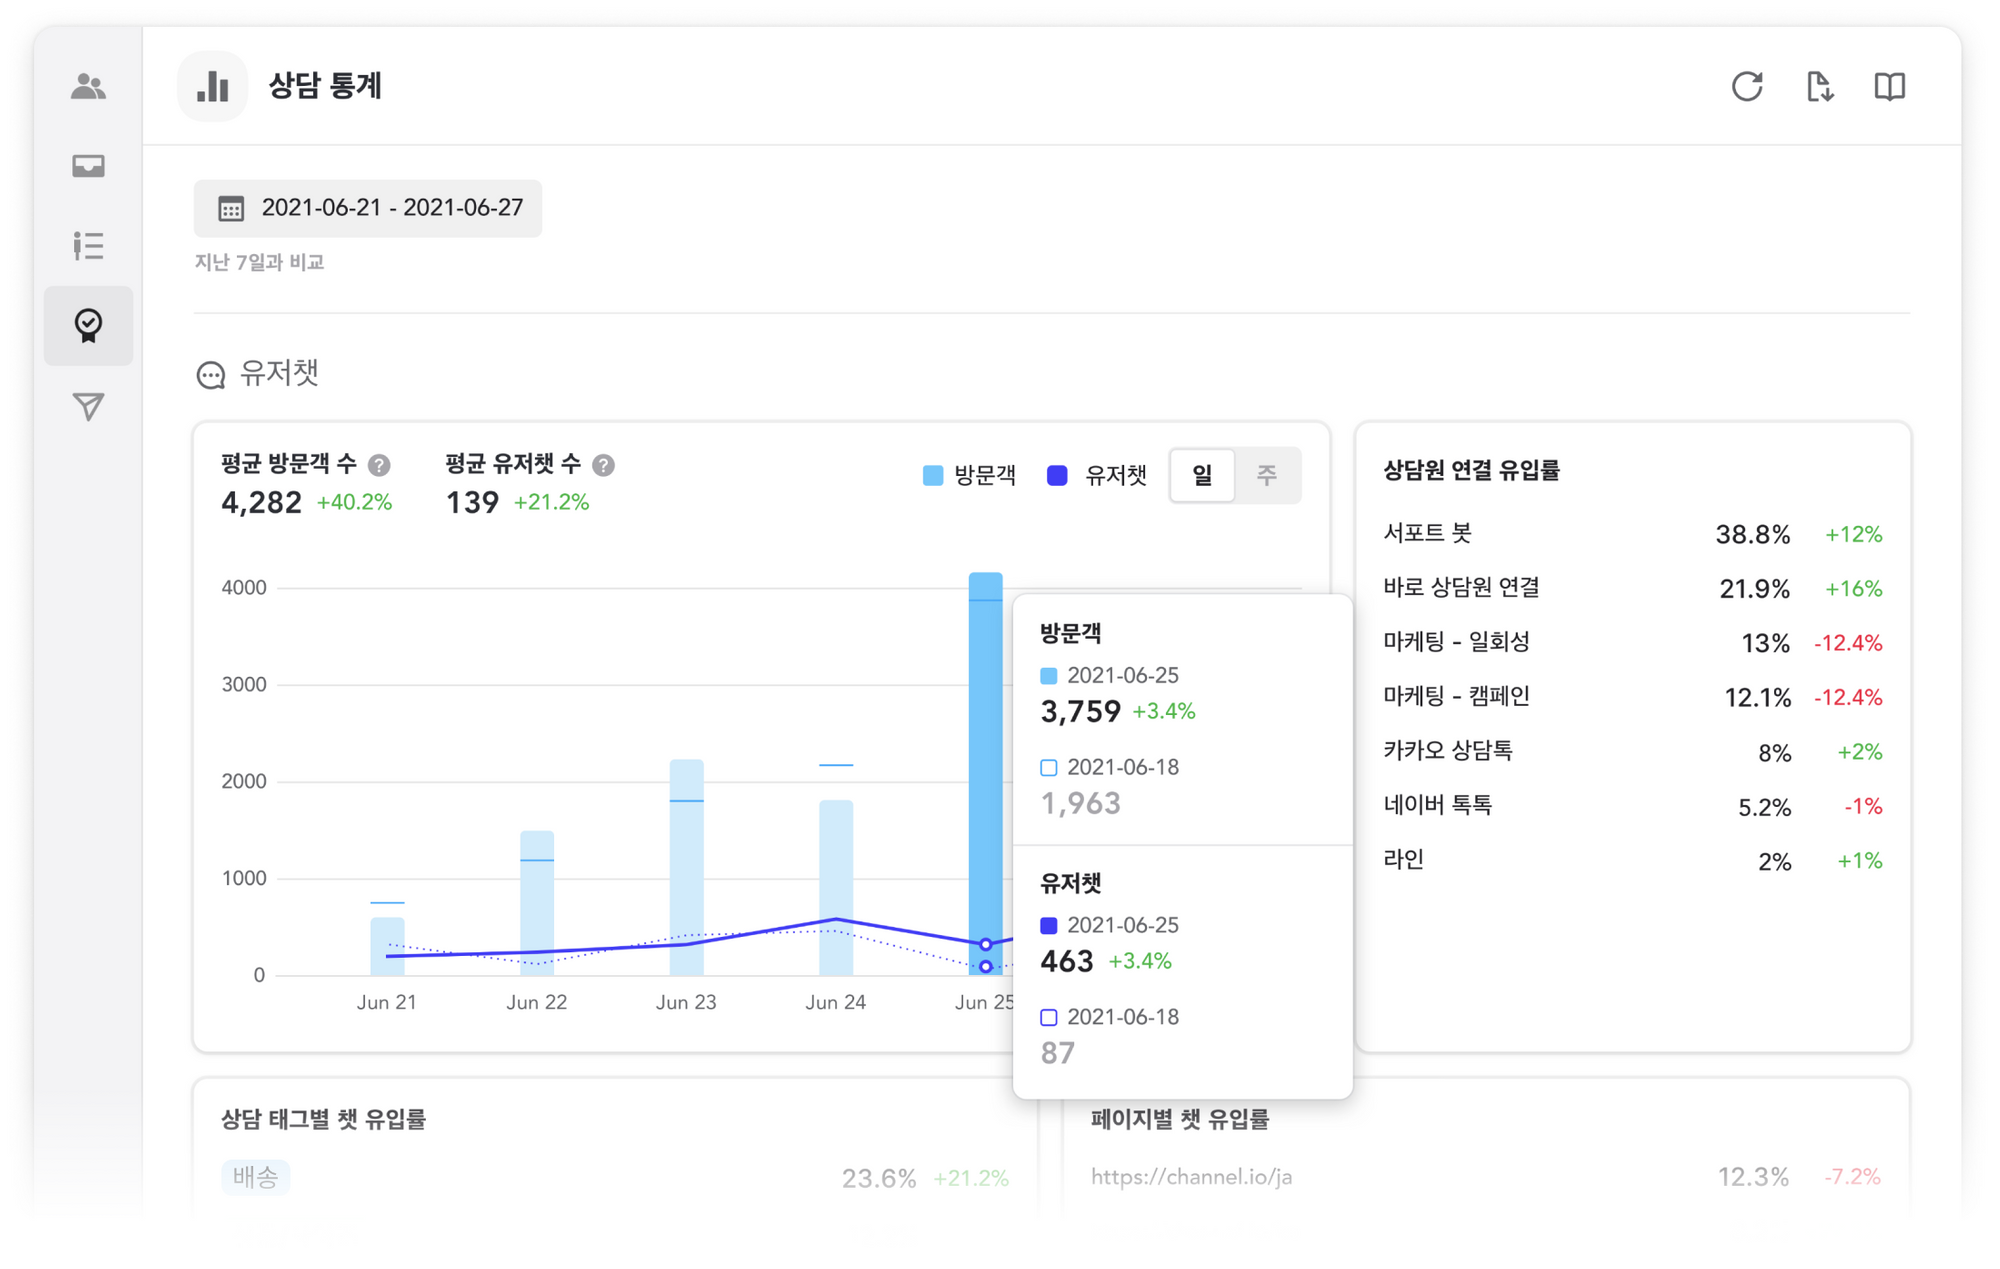The image size is (2000, 1269).
Task: Open the https://channel.io/ja page link
Action: point(1191,1177)
